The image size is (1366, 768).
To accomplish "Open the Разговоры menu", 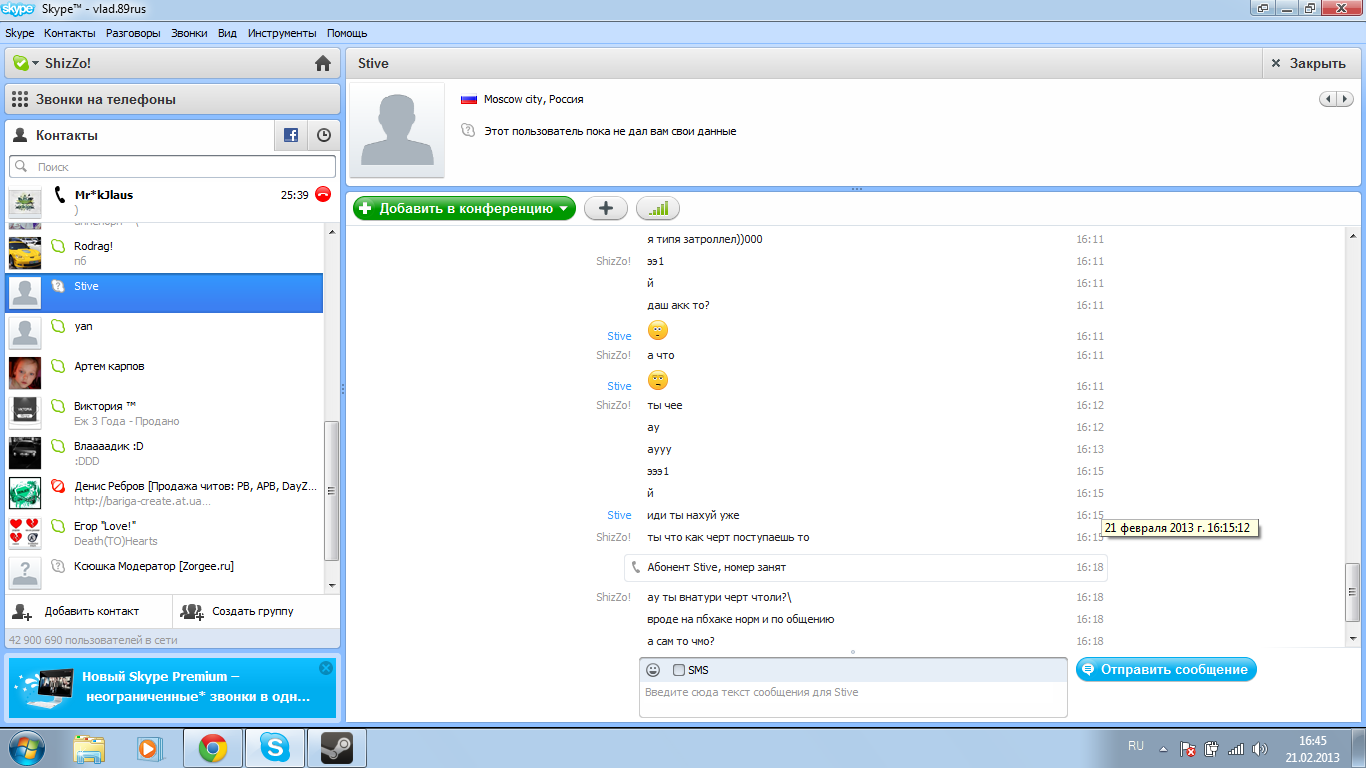I will pos(133,33).
